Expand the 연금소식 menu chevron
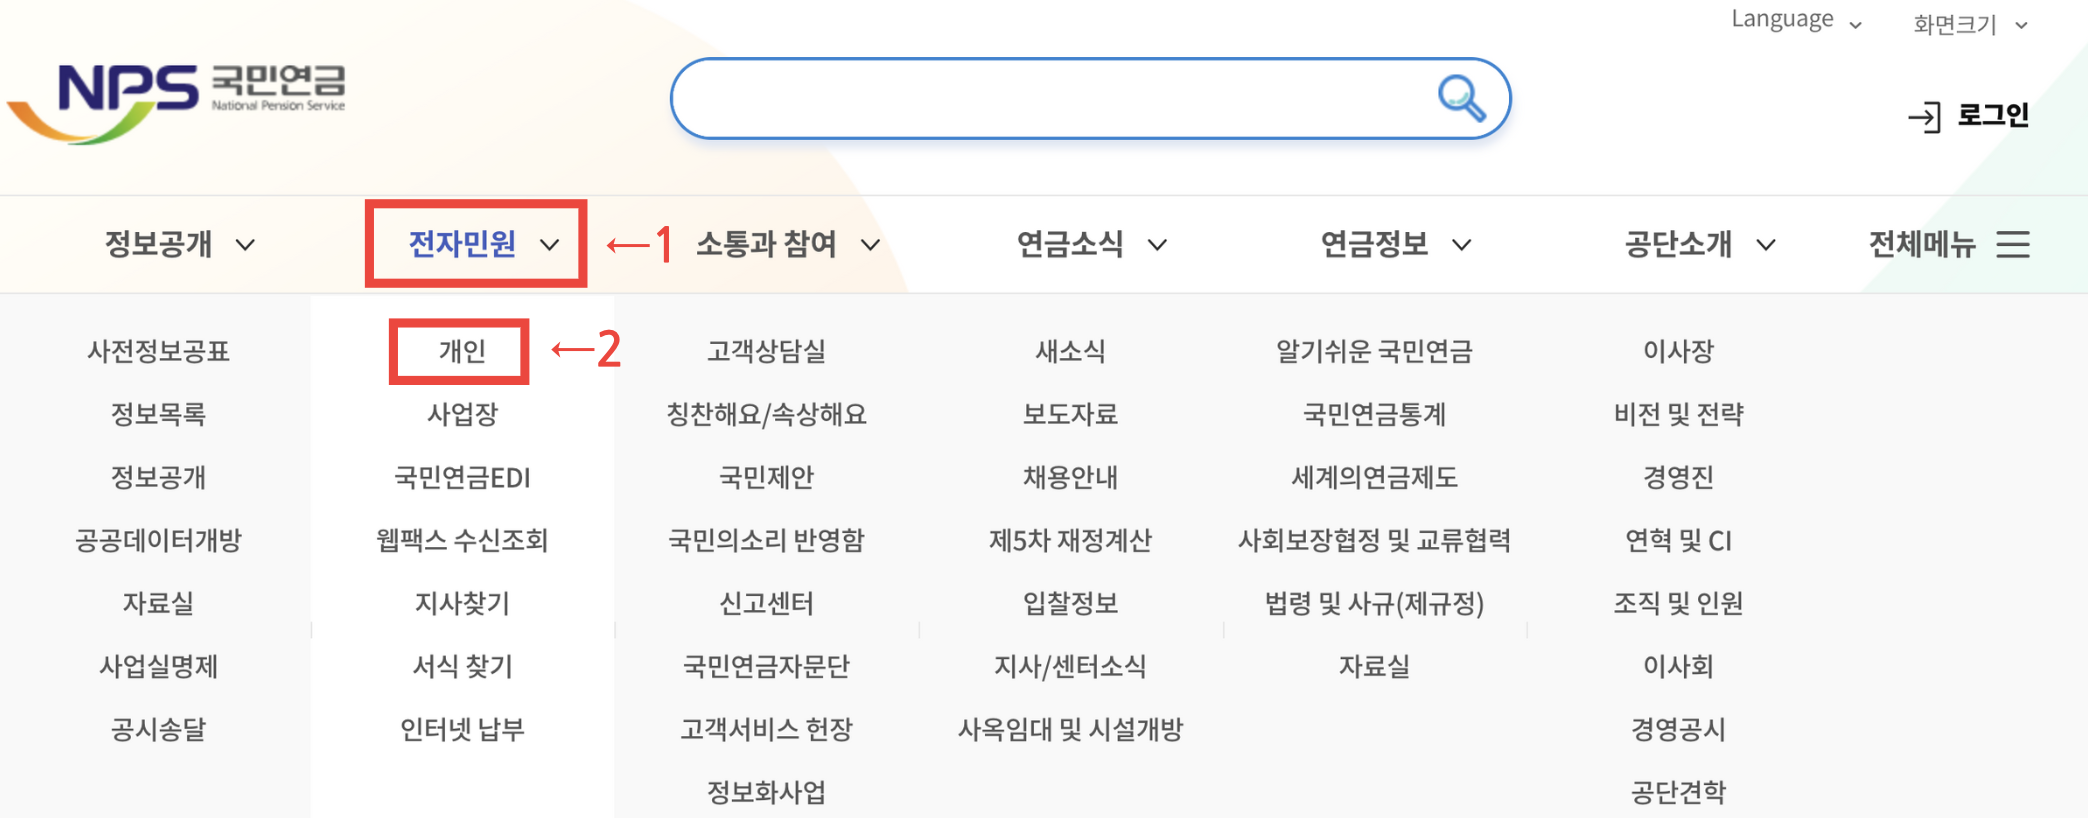 click(1159, 244)
